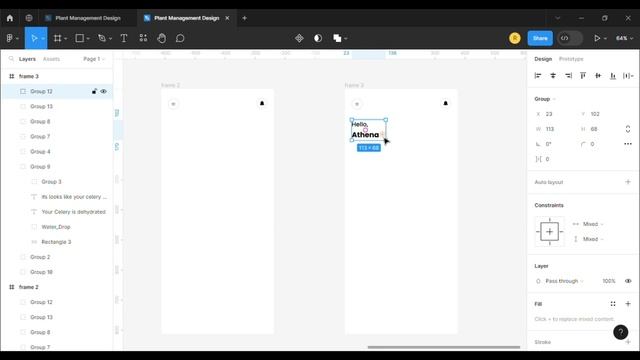
Task: Open the Pass through blend mode dropdown
Action: (x=564, y=281)
